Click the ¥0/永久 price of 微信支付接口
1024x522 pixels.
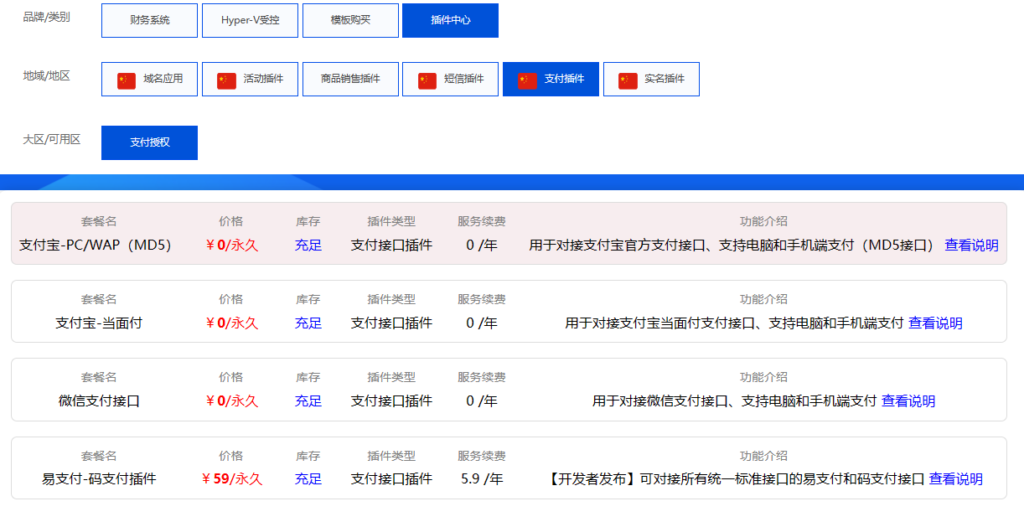click(232, 400)
